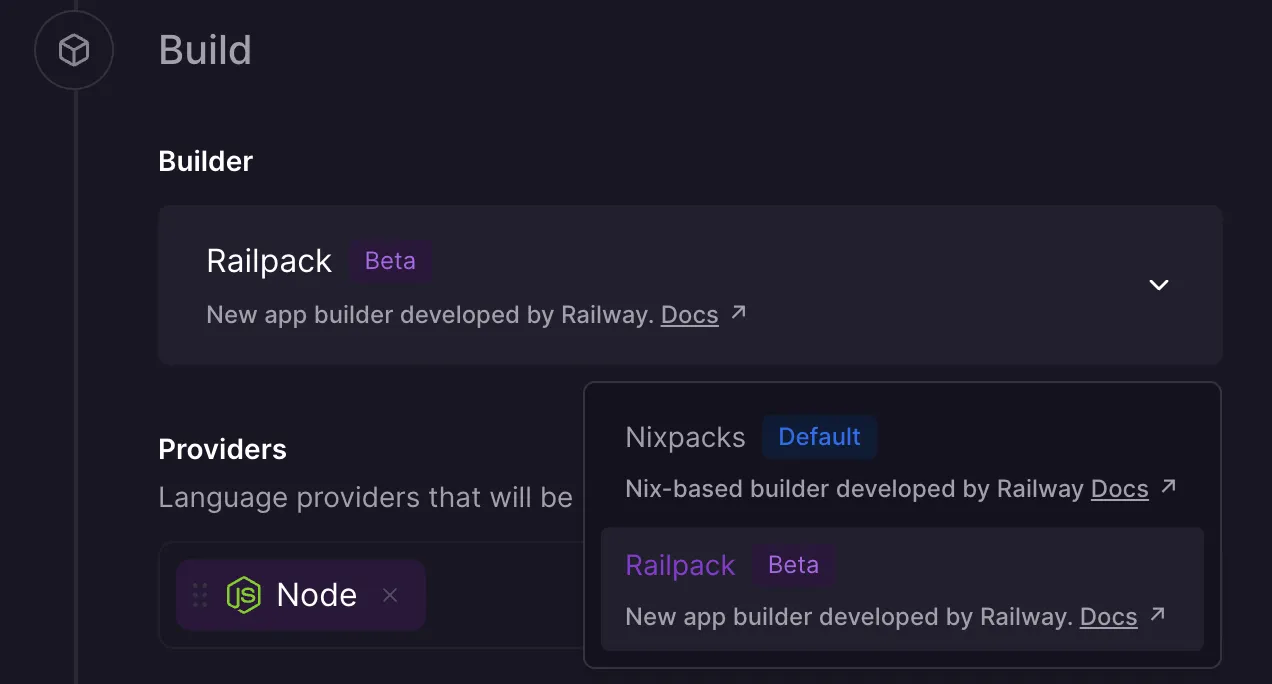This screenshot has height=684, width=1272.
Task: Click the Beta badge in the dropdown list's Railpack option
Action: (x=793, y=565)
